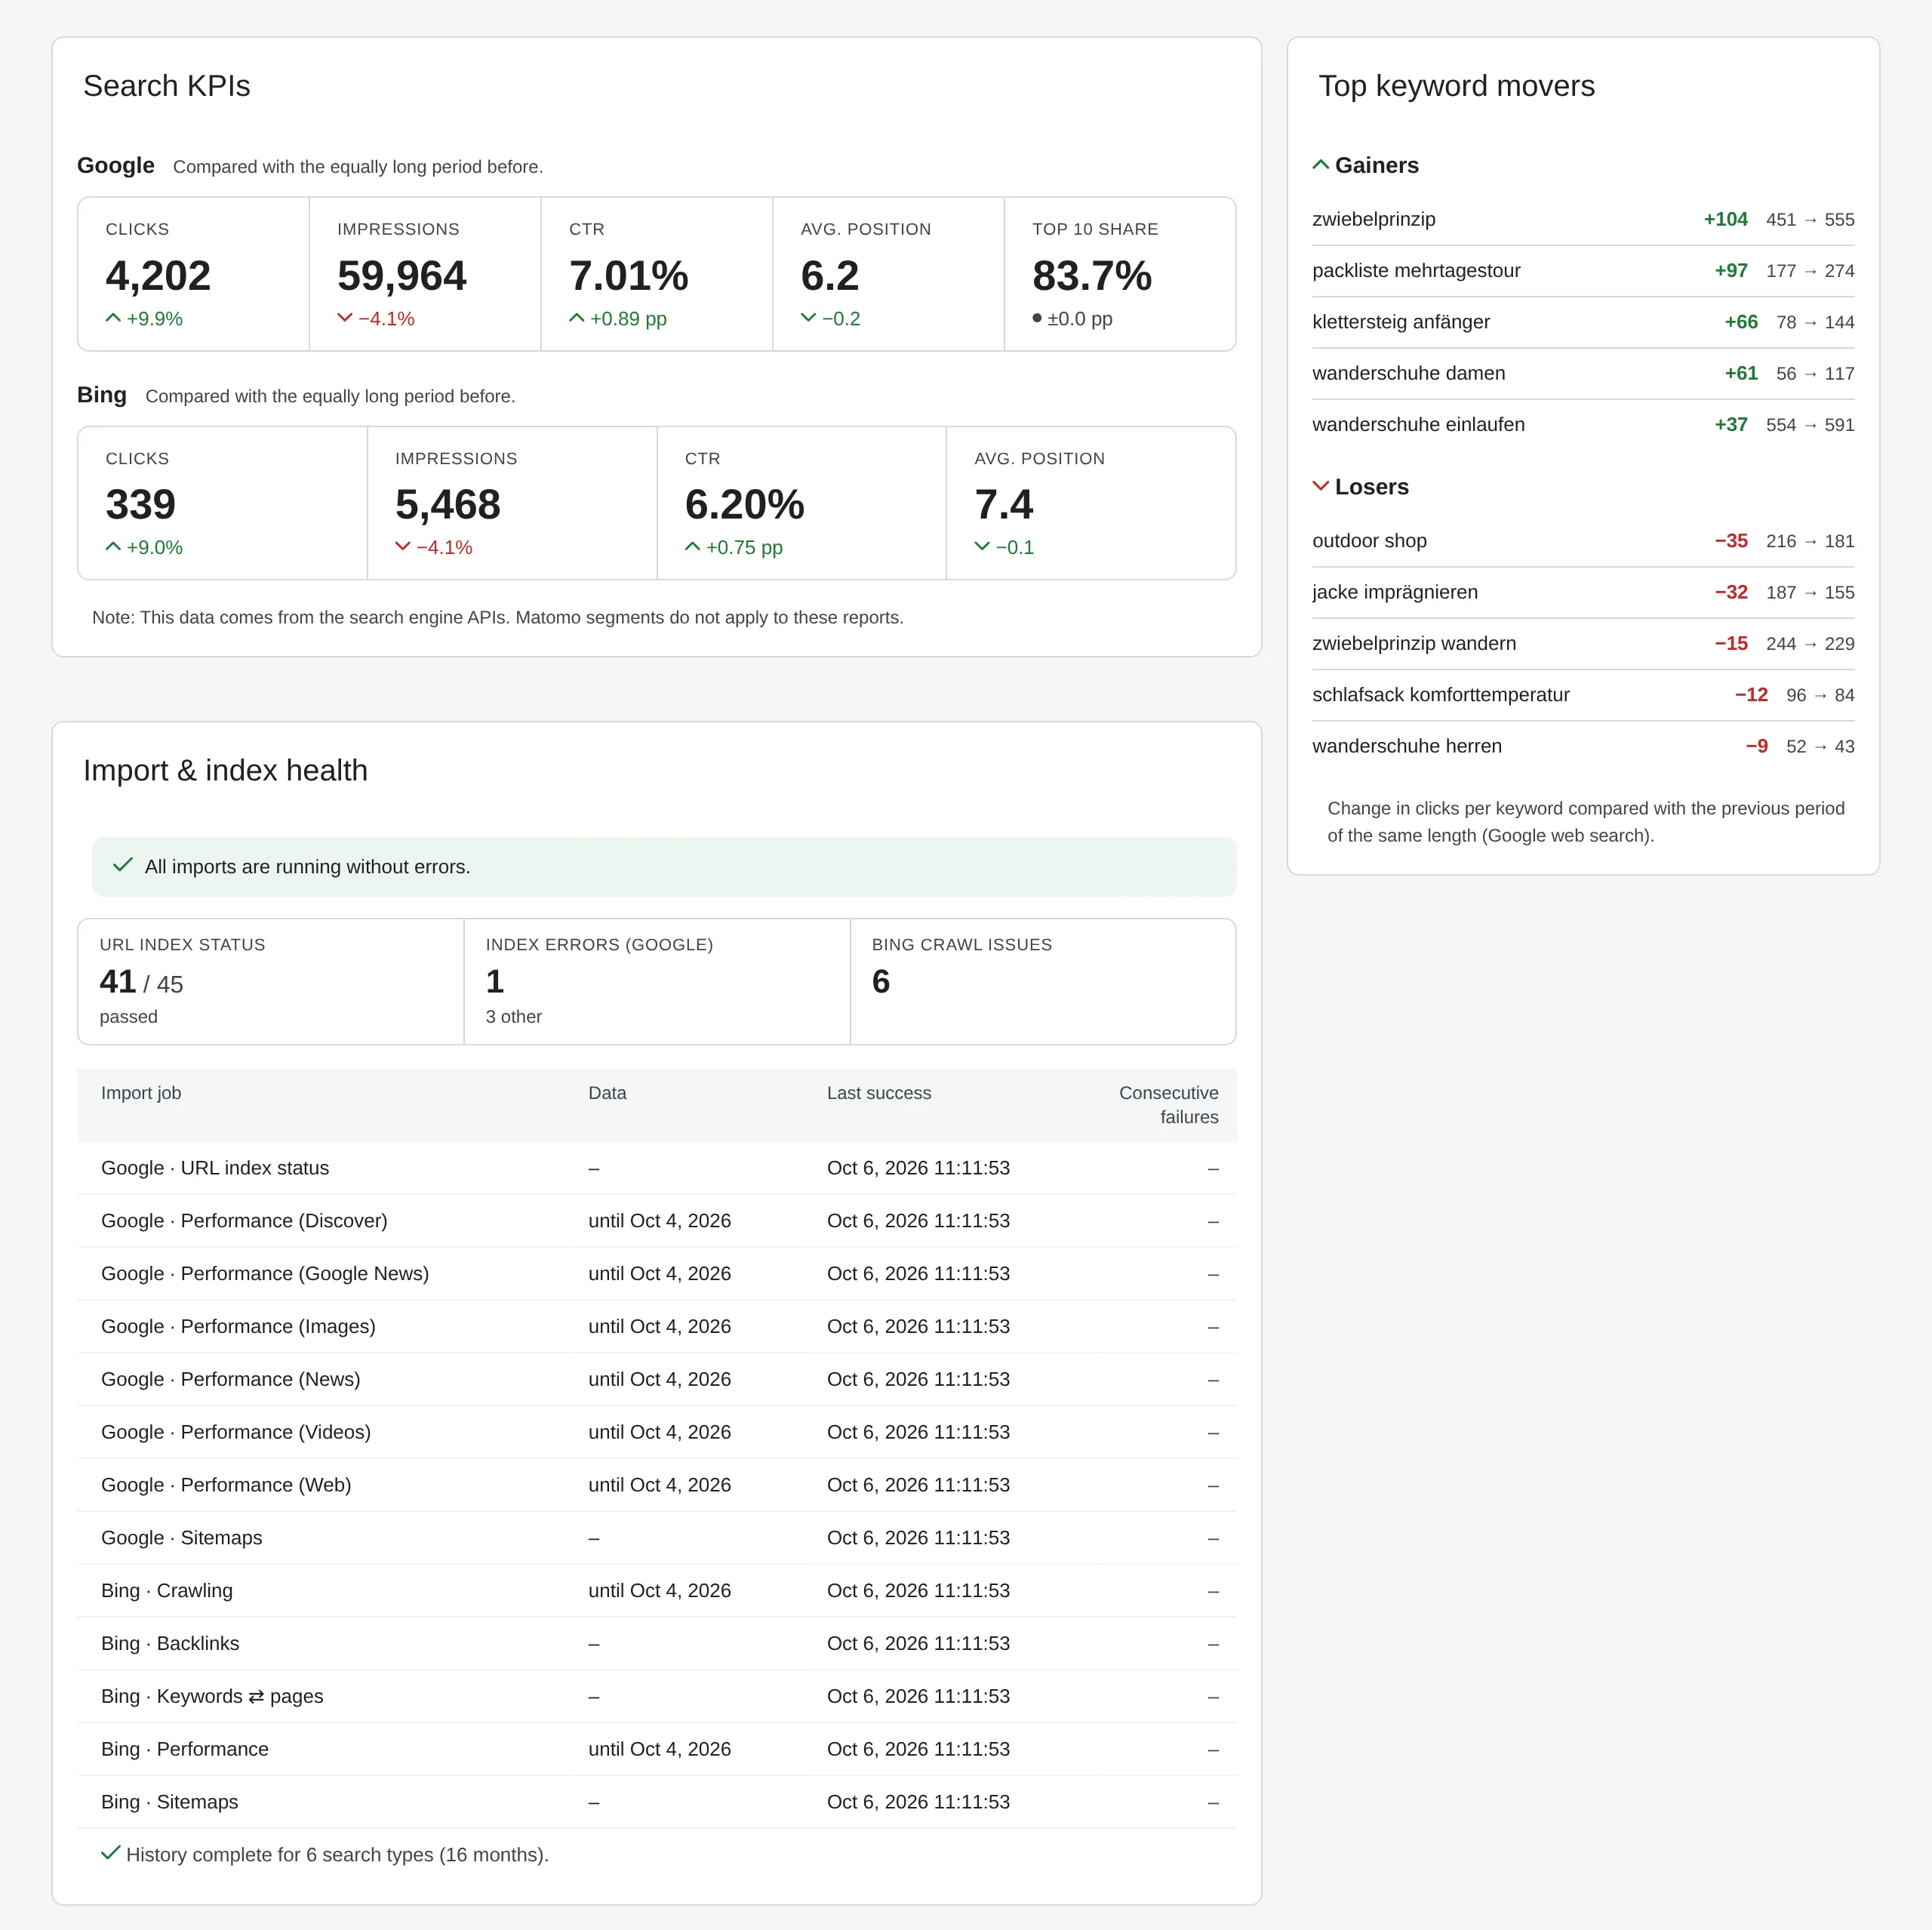
Task: Click the Bing · Keywords ⇄ pages row
Action: pos(657,1696)
